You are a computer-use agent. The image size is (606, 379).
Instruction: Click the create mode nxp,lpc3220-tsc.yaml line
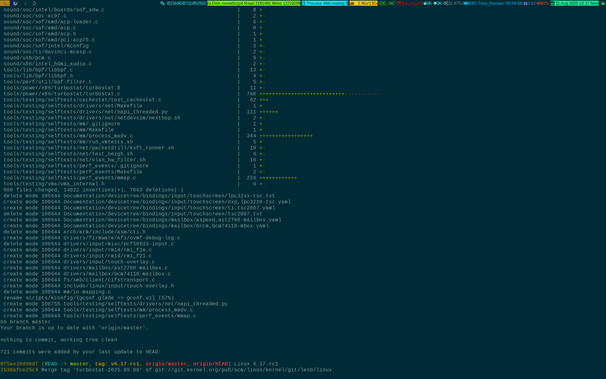[x=147, y=202]
